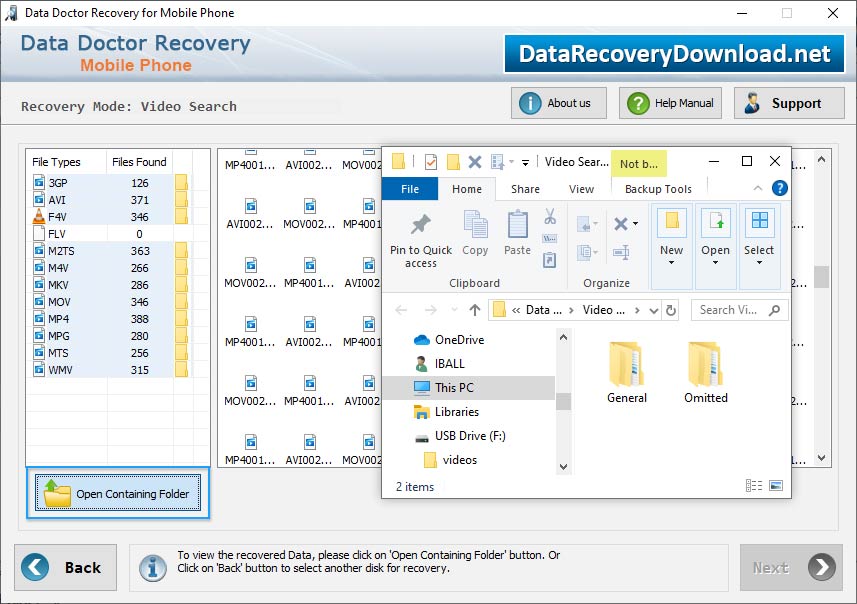857x604 pixels.
Task: Click scroll down arrow of recovered files list
Action: point(821,458)
